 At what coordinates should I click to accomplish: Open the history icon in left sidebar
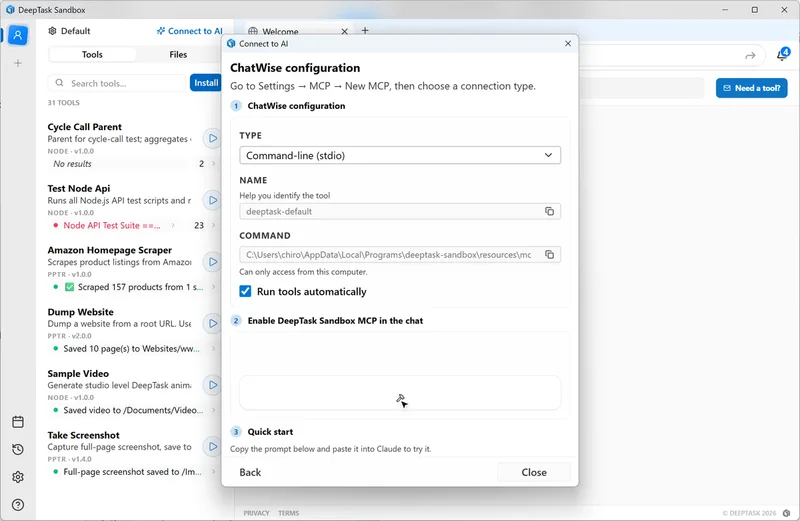18,450
